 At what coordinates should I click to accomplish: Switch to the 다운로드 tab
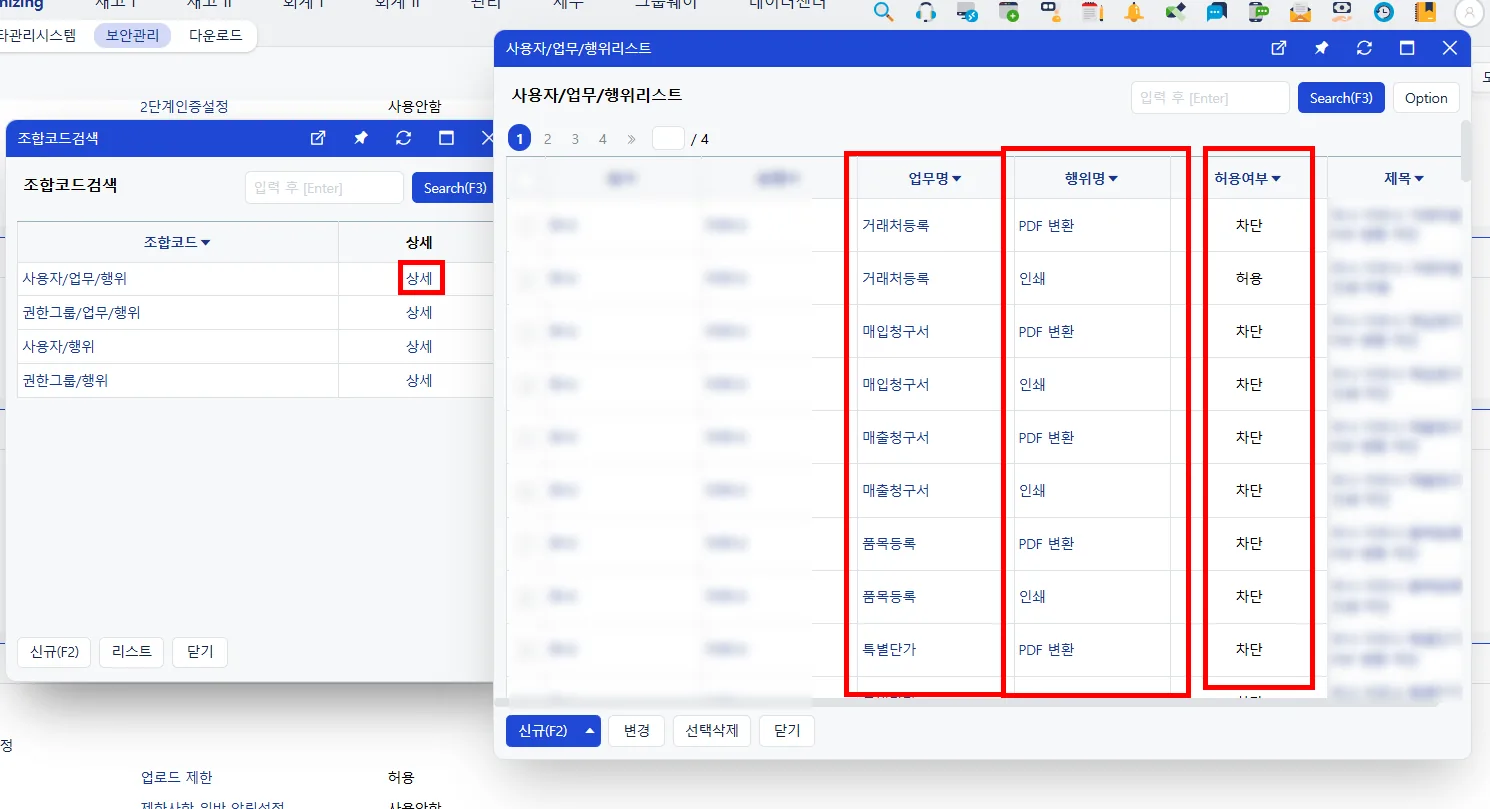(215, 35)
